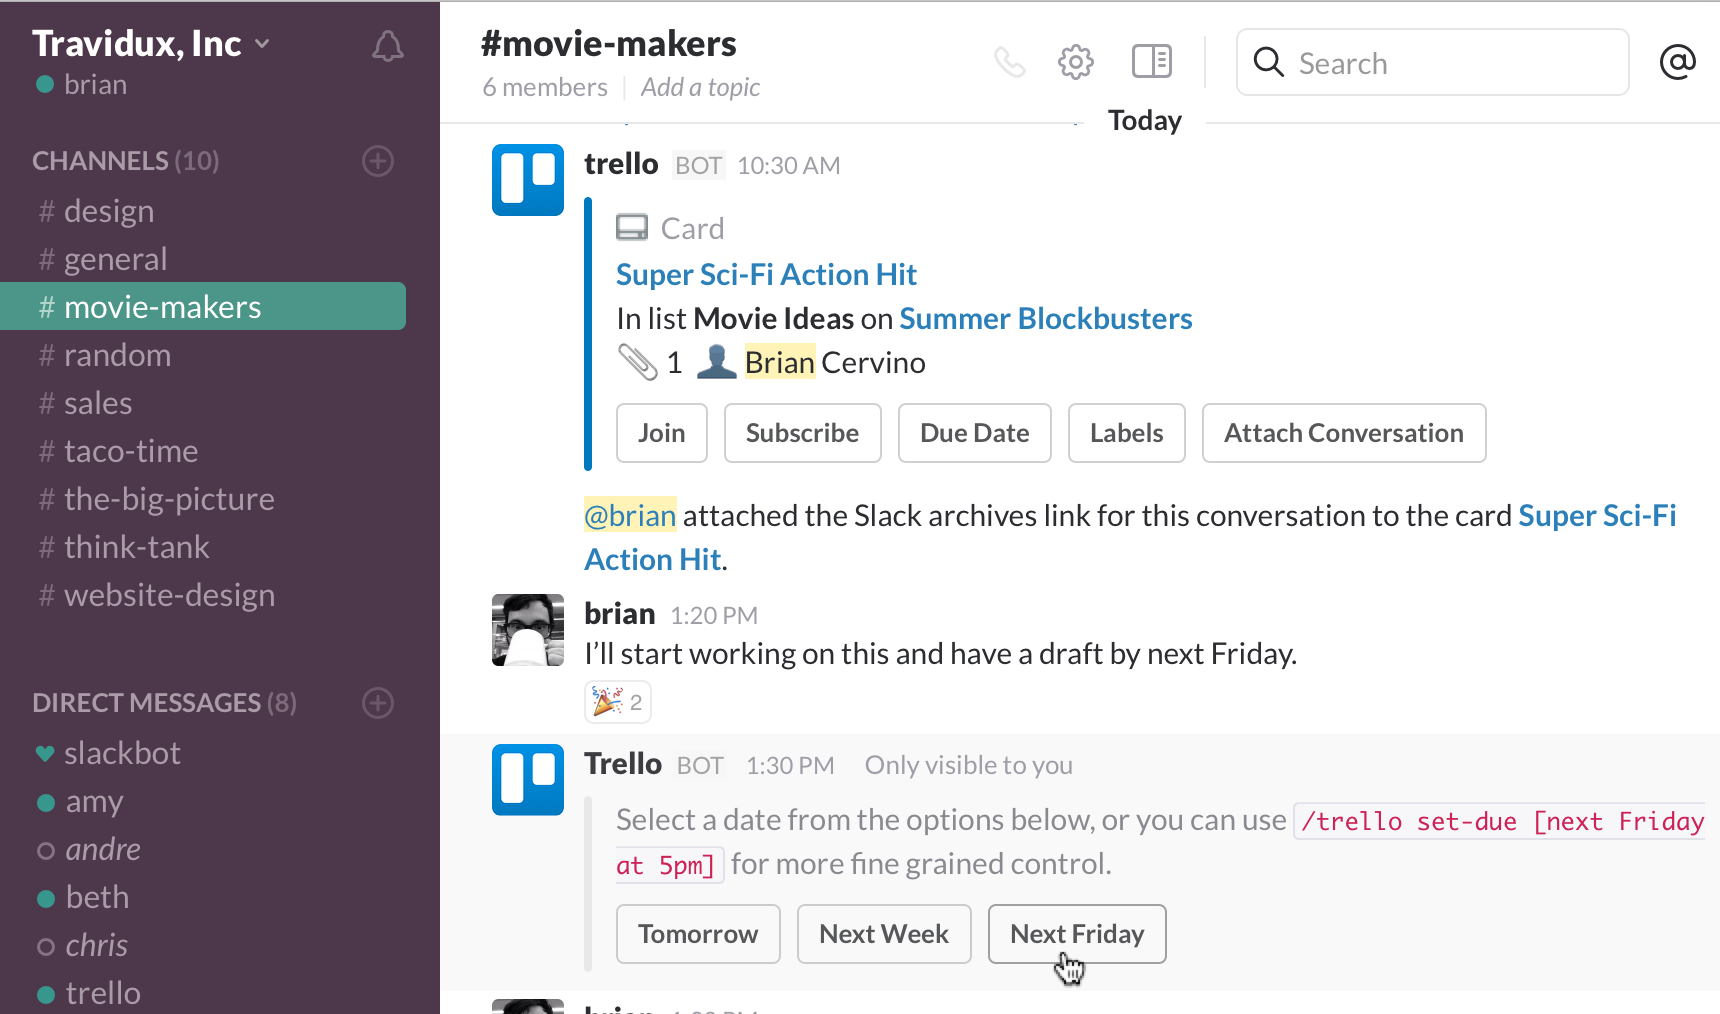The image size is (1720, 1014).
Task: Open channel settings gear
Action: pyautogui.click(x=1076, y=62)
